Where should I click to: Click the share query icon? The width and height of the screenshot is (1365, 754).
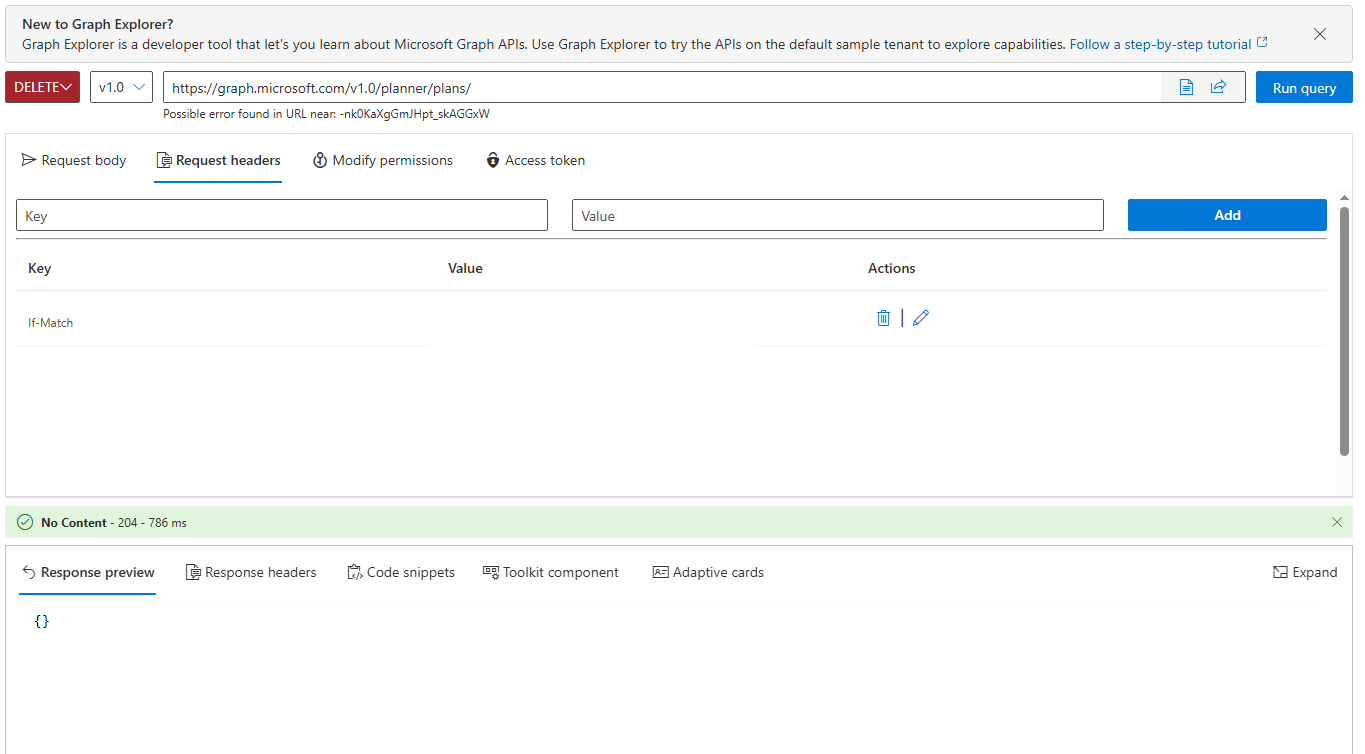tap(1218, 87)
